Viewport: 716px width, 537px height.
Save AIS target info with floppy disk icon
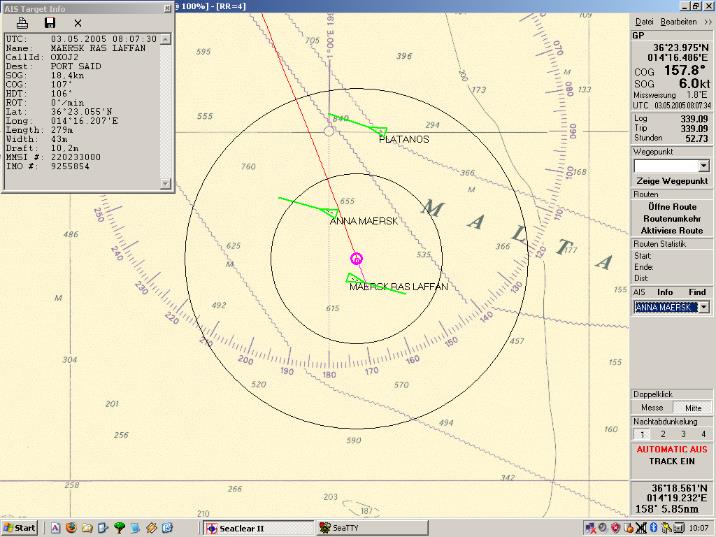[x=50, y=23]
